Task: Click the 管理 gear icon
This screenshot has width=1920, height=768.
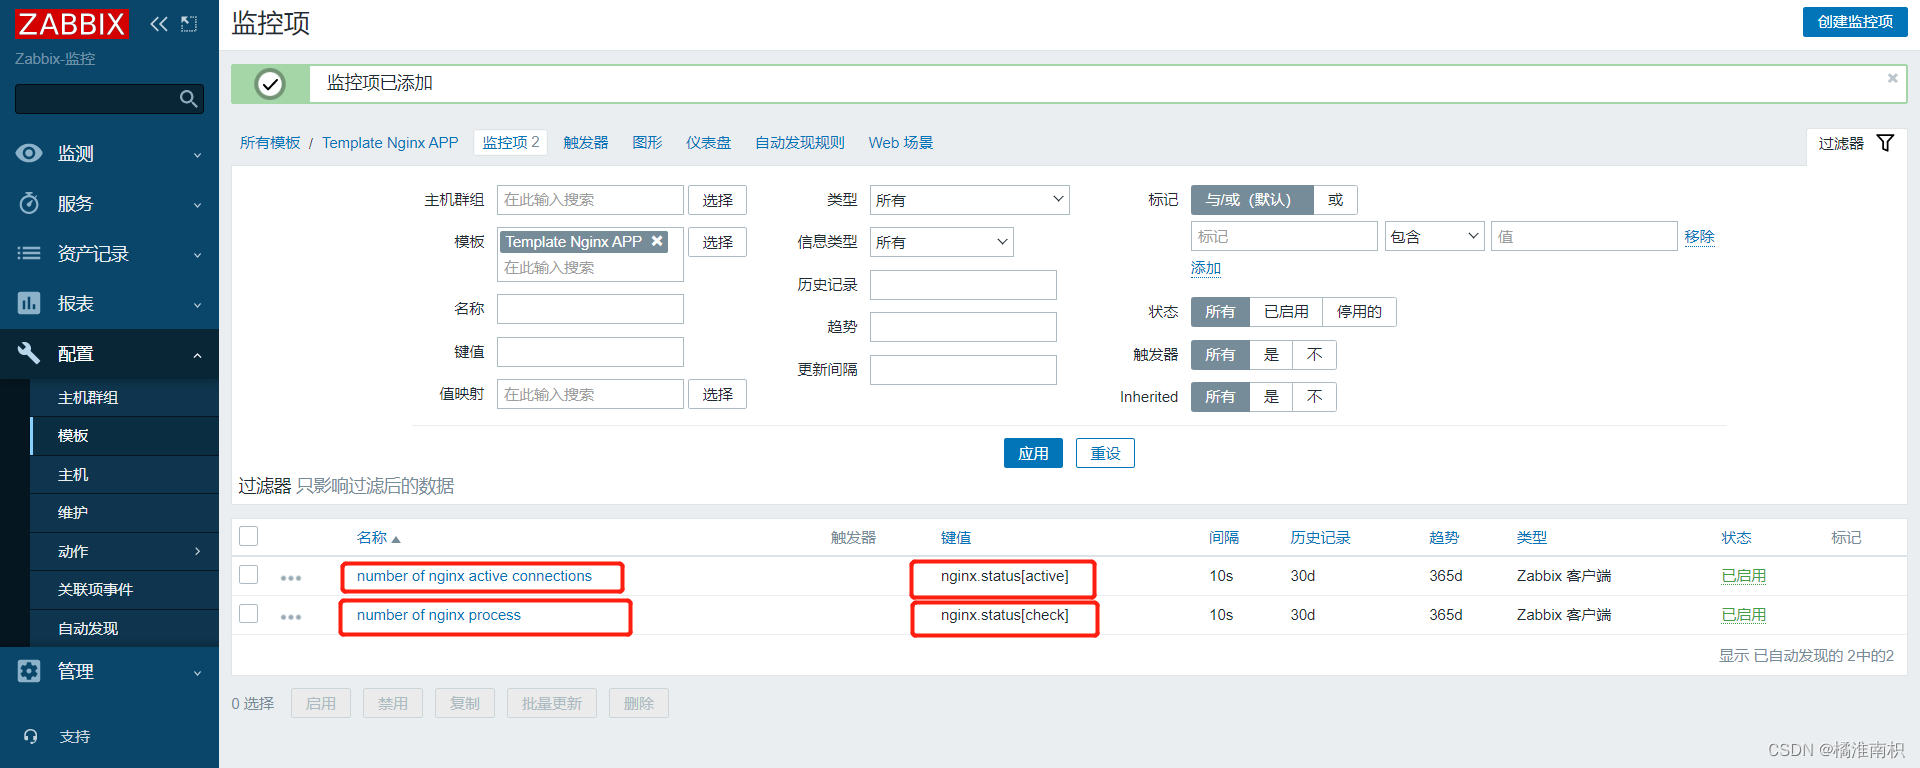Action: (29, 671)
